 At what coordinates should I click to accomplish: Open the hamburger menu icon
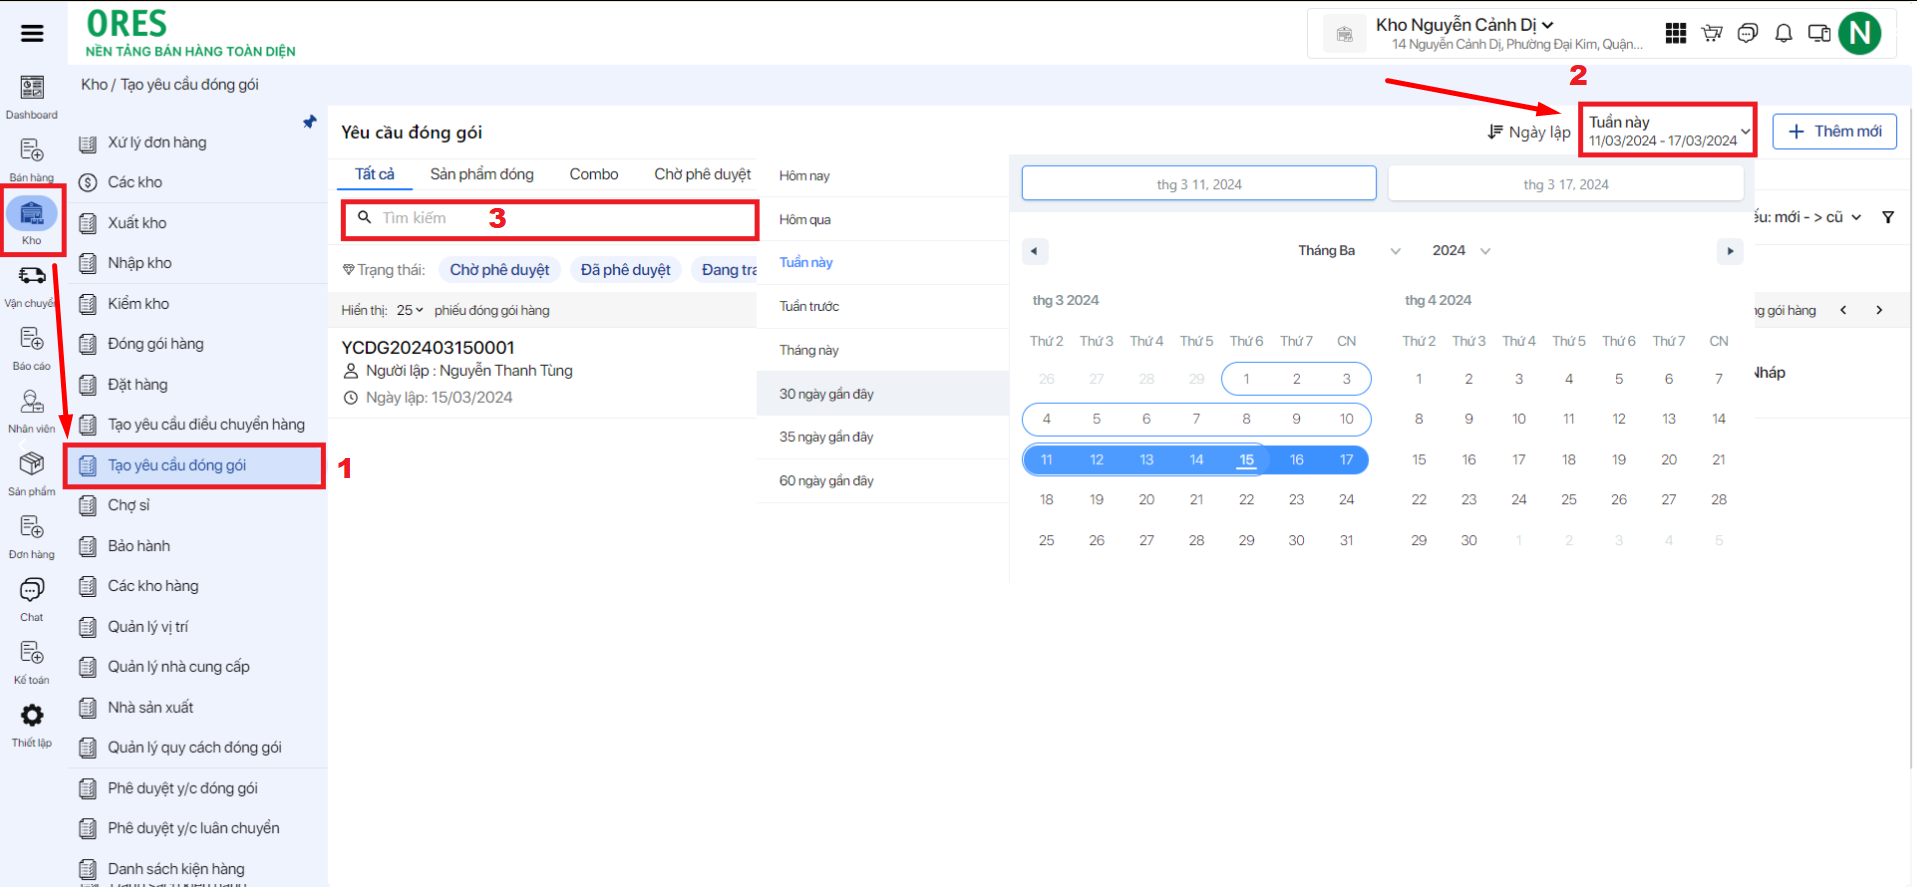[x=32, y=33]
